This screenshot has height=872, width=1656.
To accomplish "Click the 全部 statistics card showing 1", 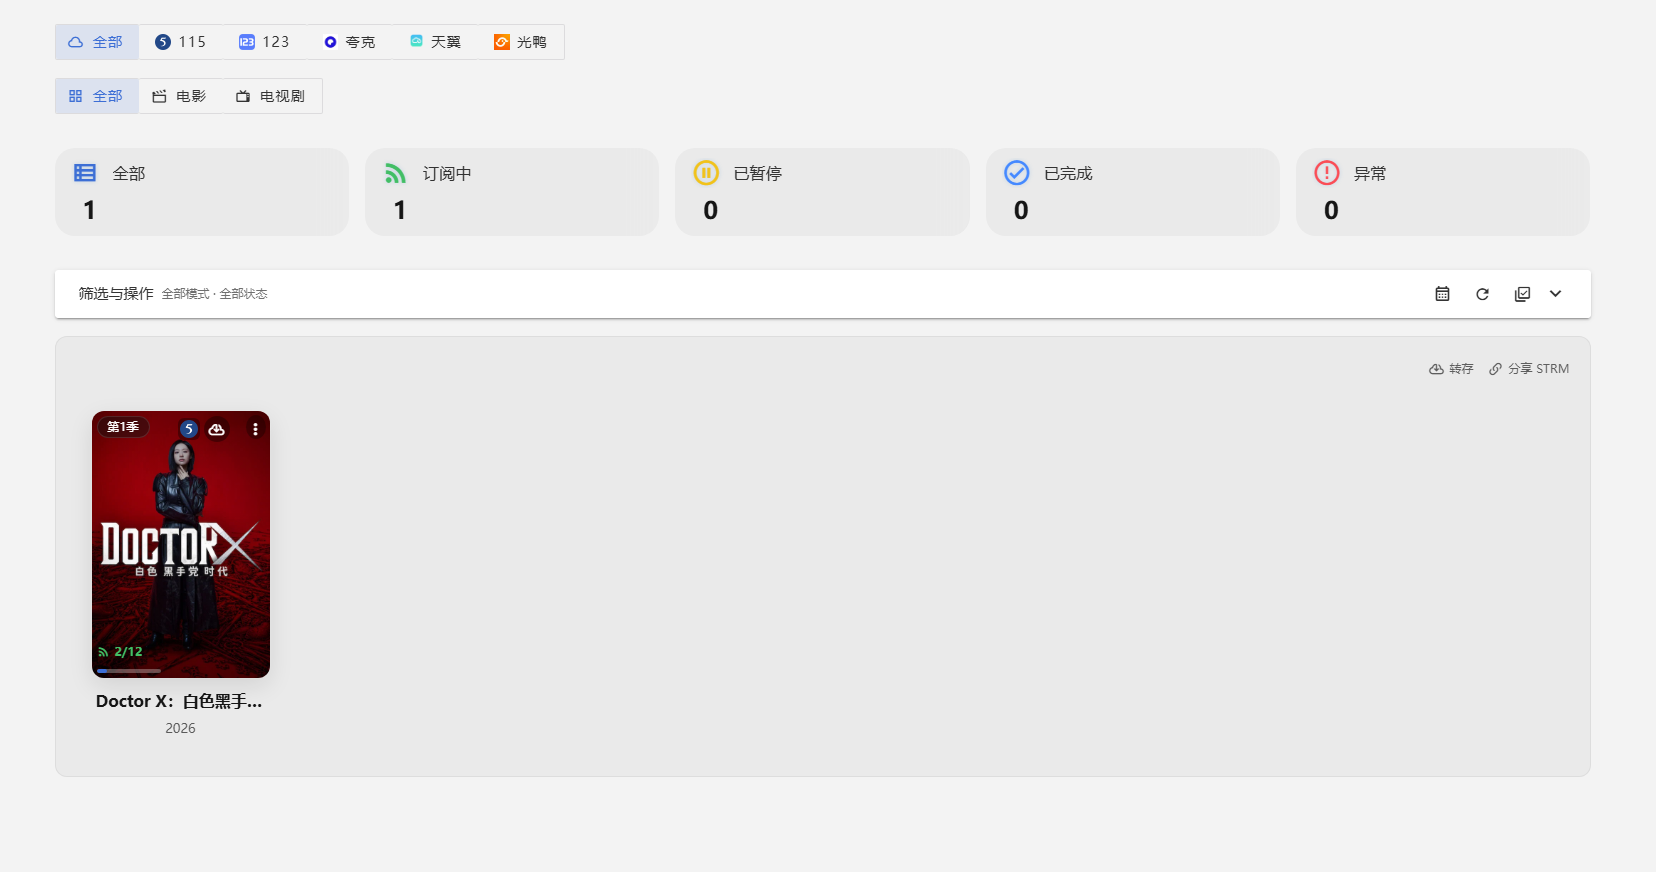I will [x=202, y=192].
